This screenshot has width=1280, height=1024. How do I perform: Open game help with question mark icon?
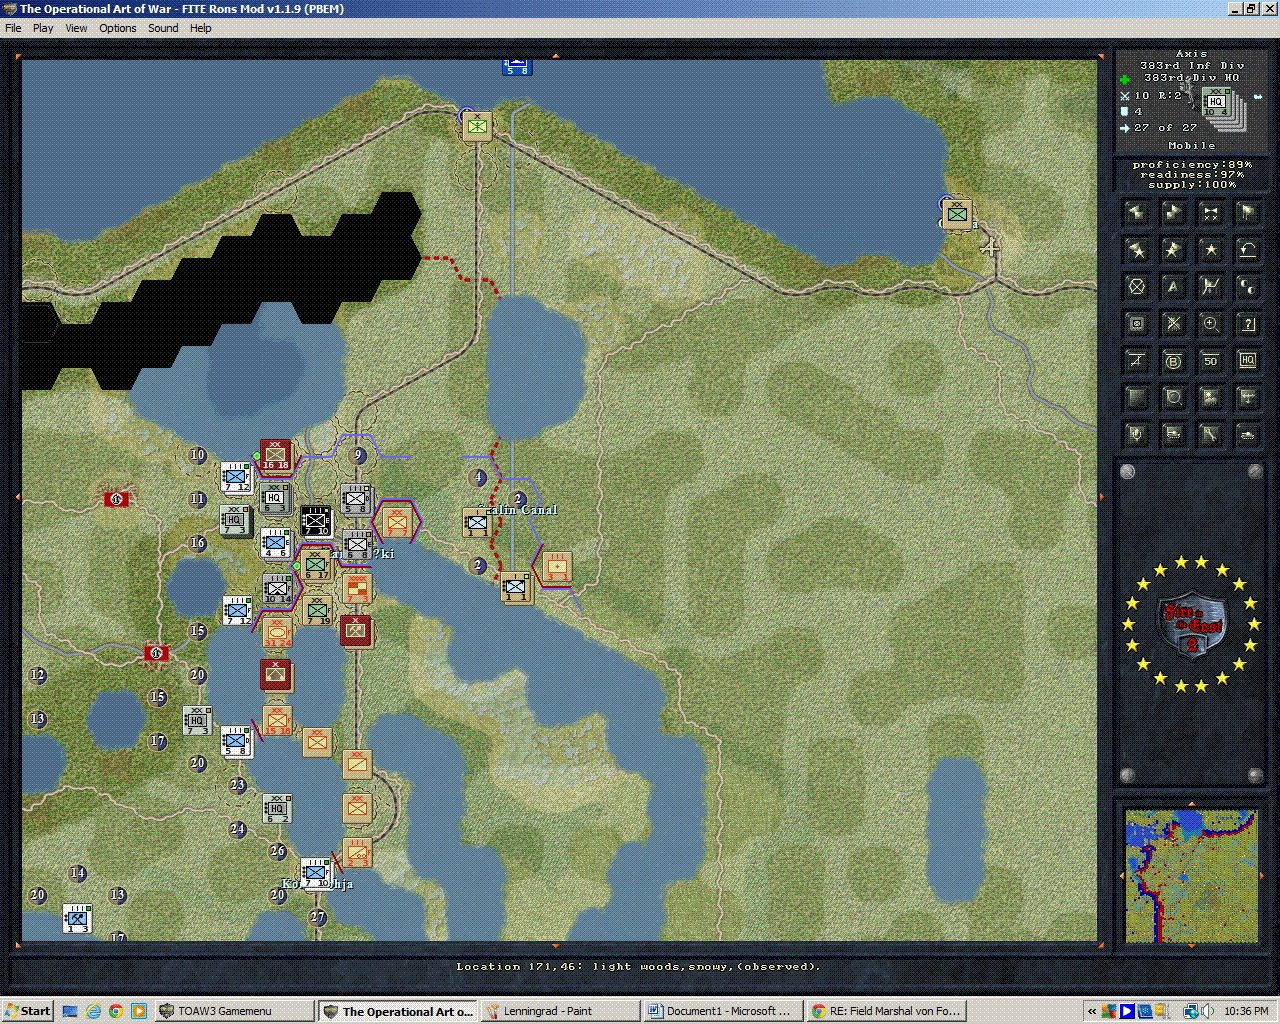1247,323
